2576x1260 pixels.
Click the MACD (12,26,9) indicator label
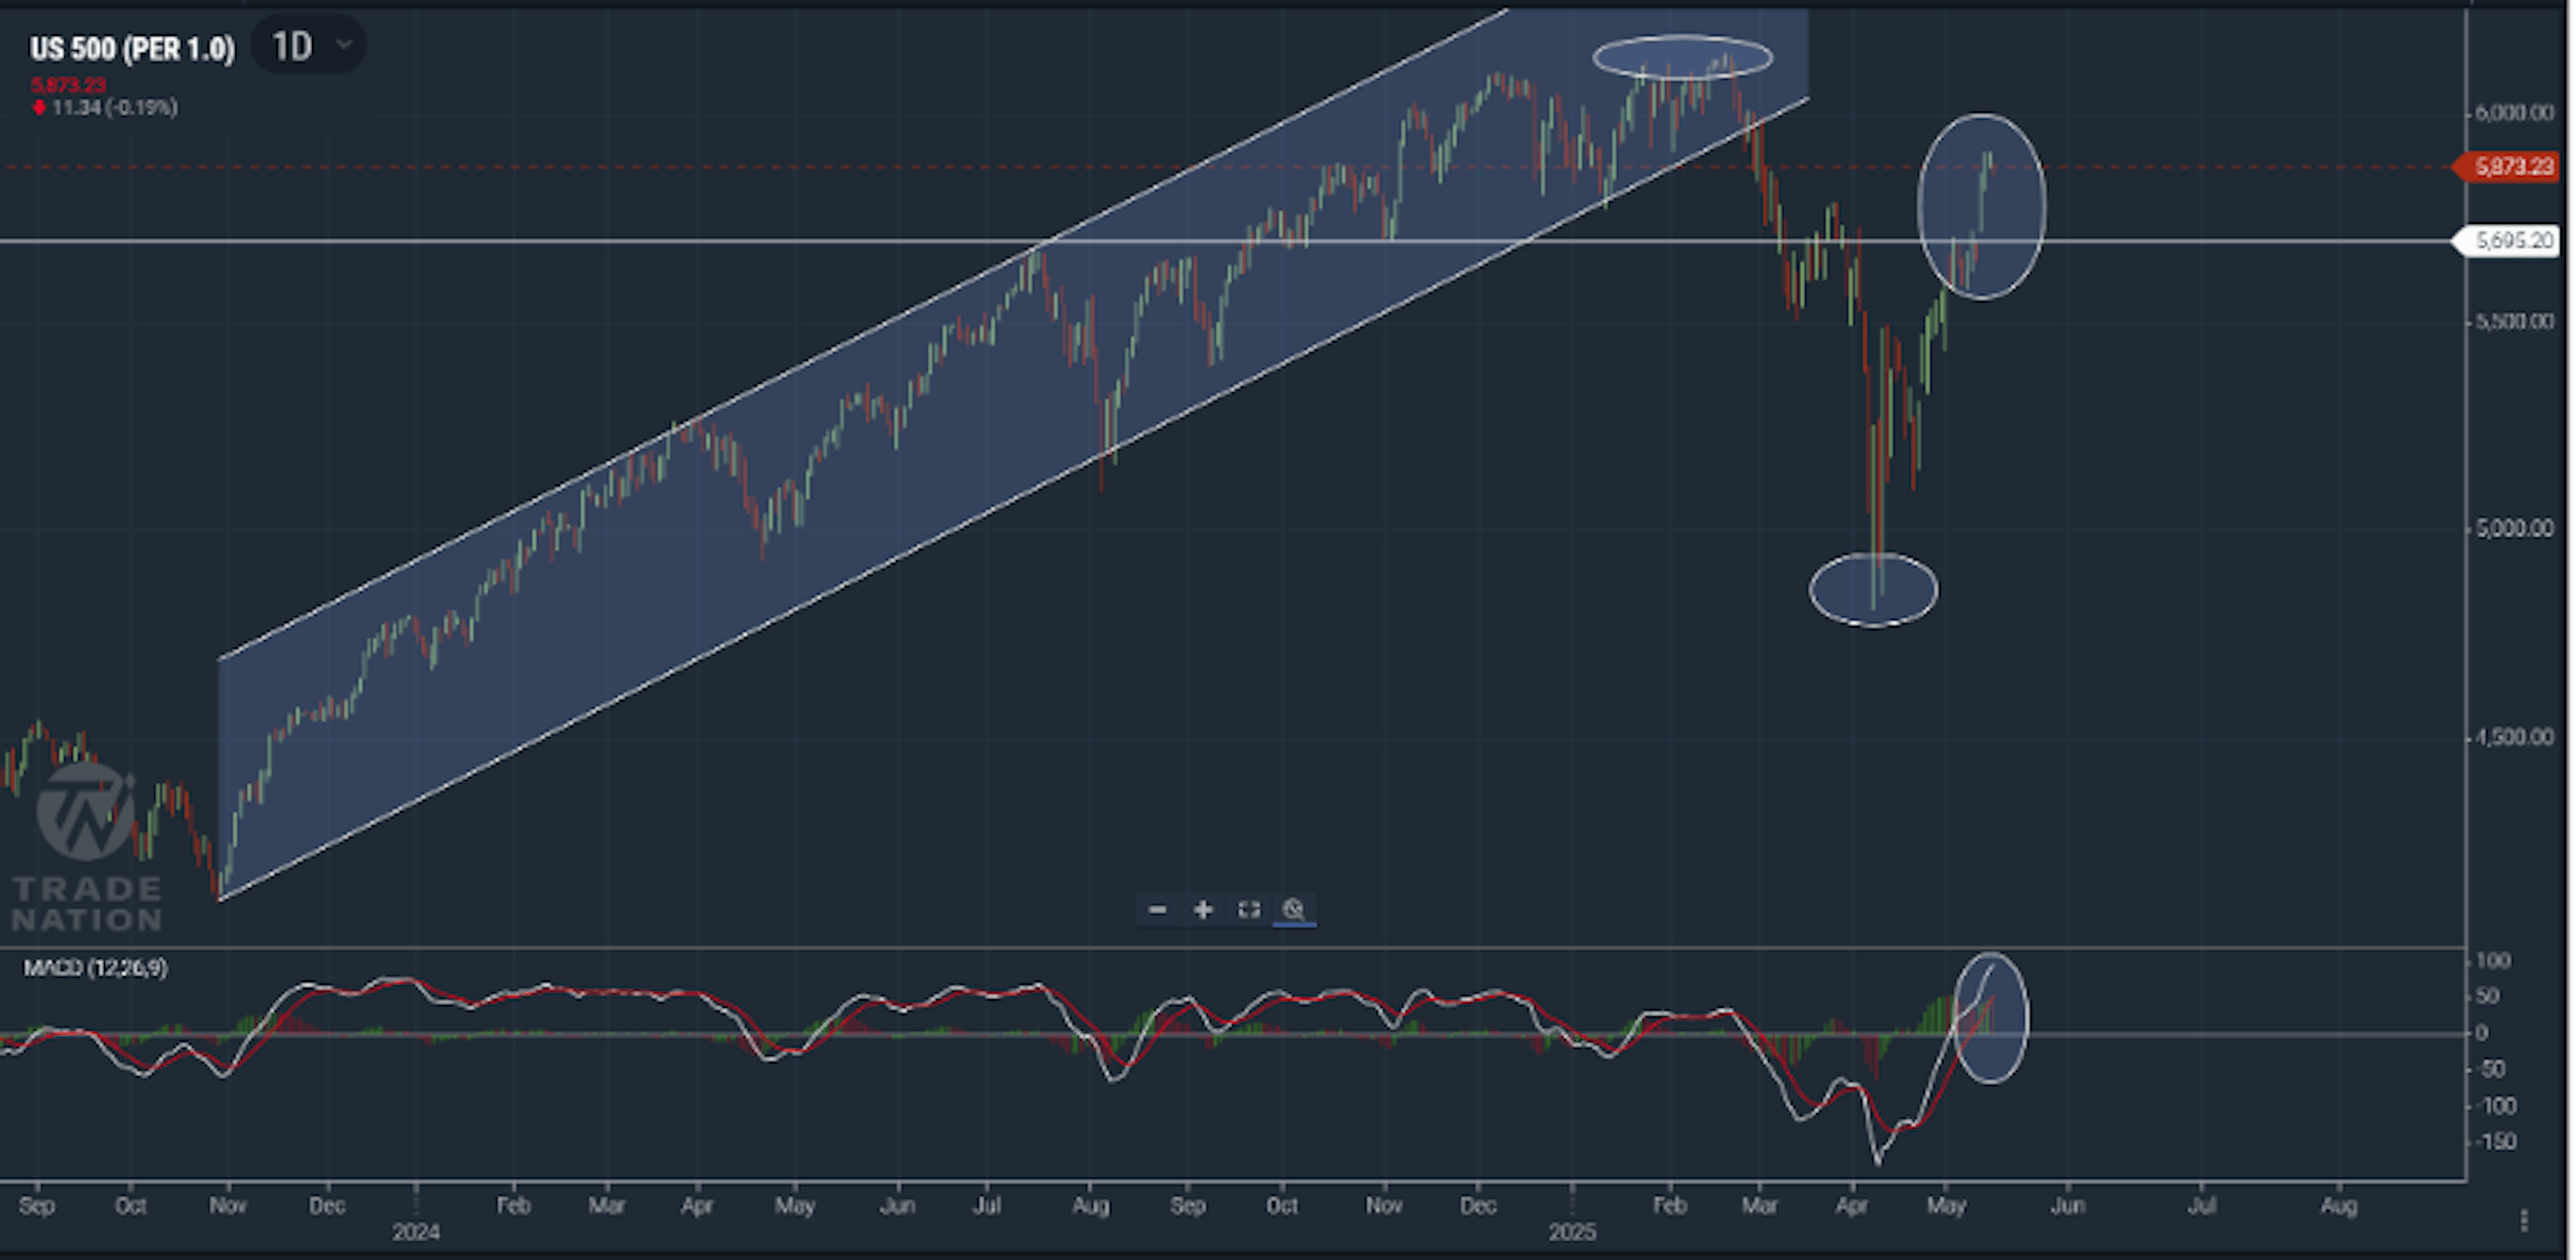pyautogui.click(x=96, y=967)
